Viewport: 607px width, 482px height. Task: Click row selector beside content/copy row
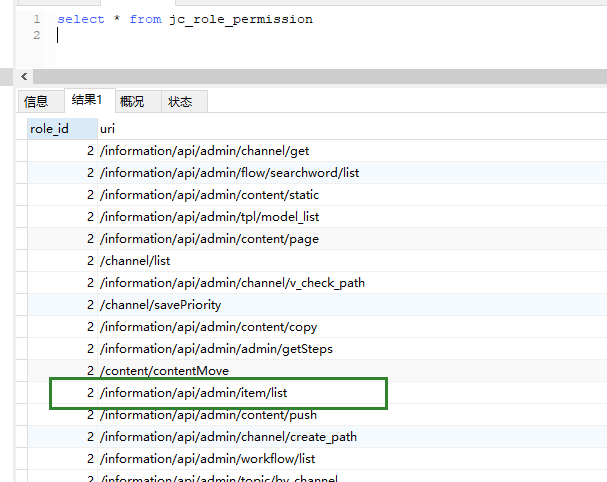click(22, 327)
